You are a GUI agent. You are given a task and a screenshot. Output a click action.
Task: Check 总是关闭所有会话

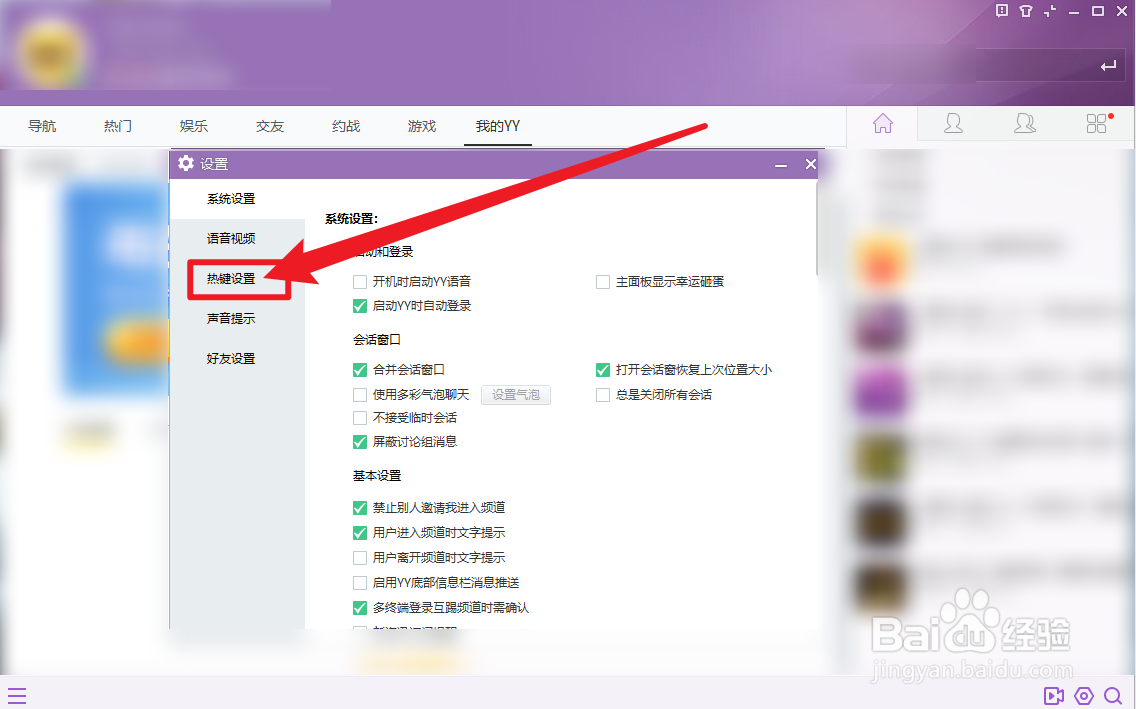603,395
